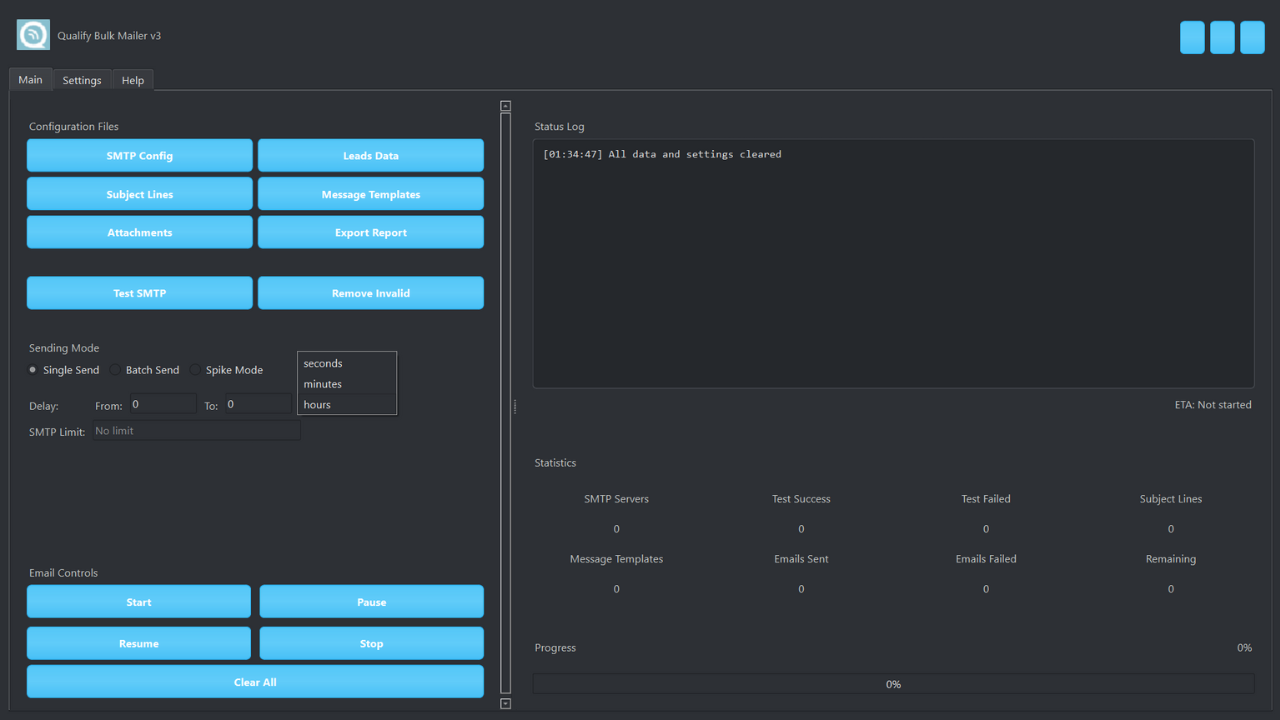
Task: Click the scroll up arrow of the left panel
Action: pos(506,105)
